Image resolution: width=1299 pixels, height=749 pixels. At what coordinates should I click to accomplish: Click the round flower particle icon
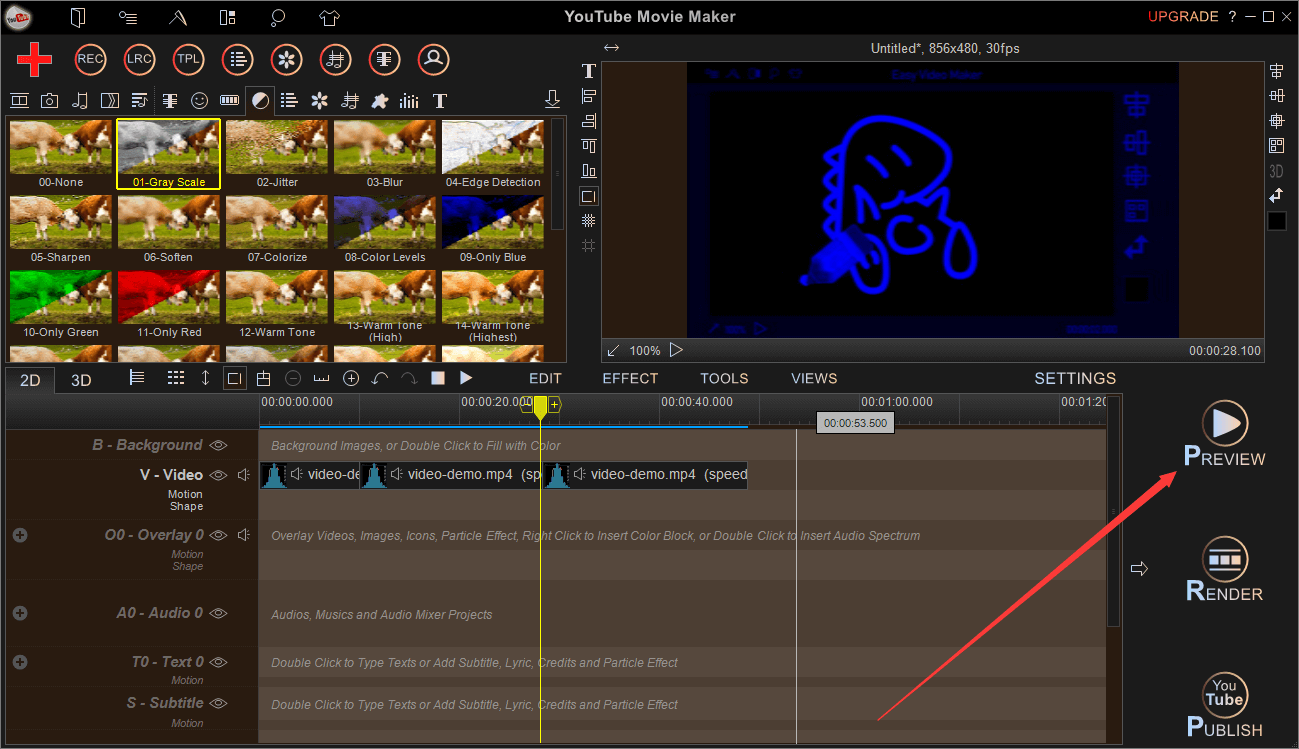286,60
